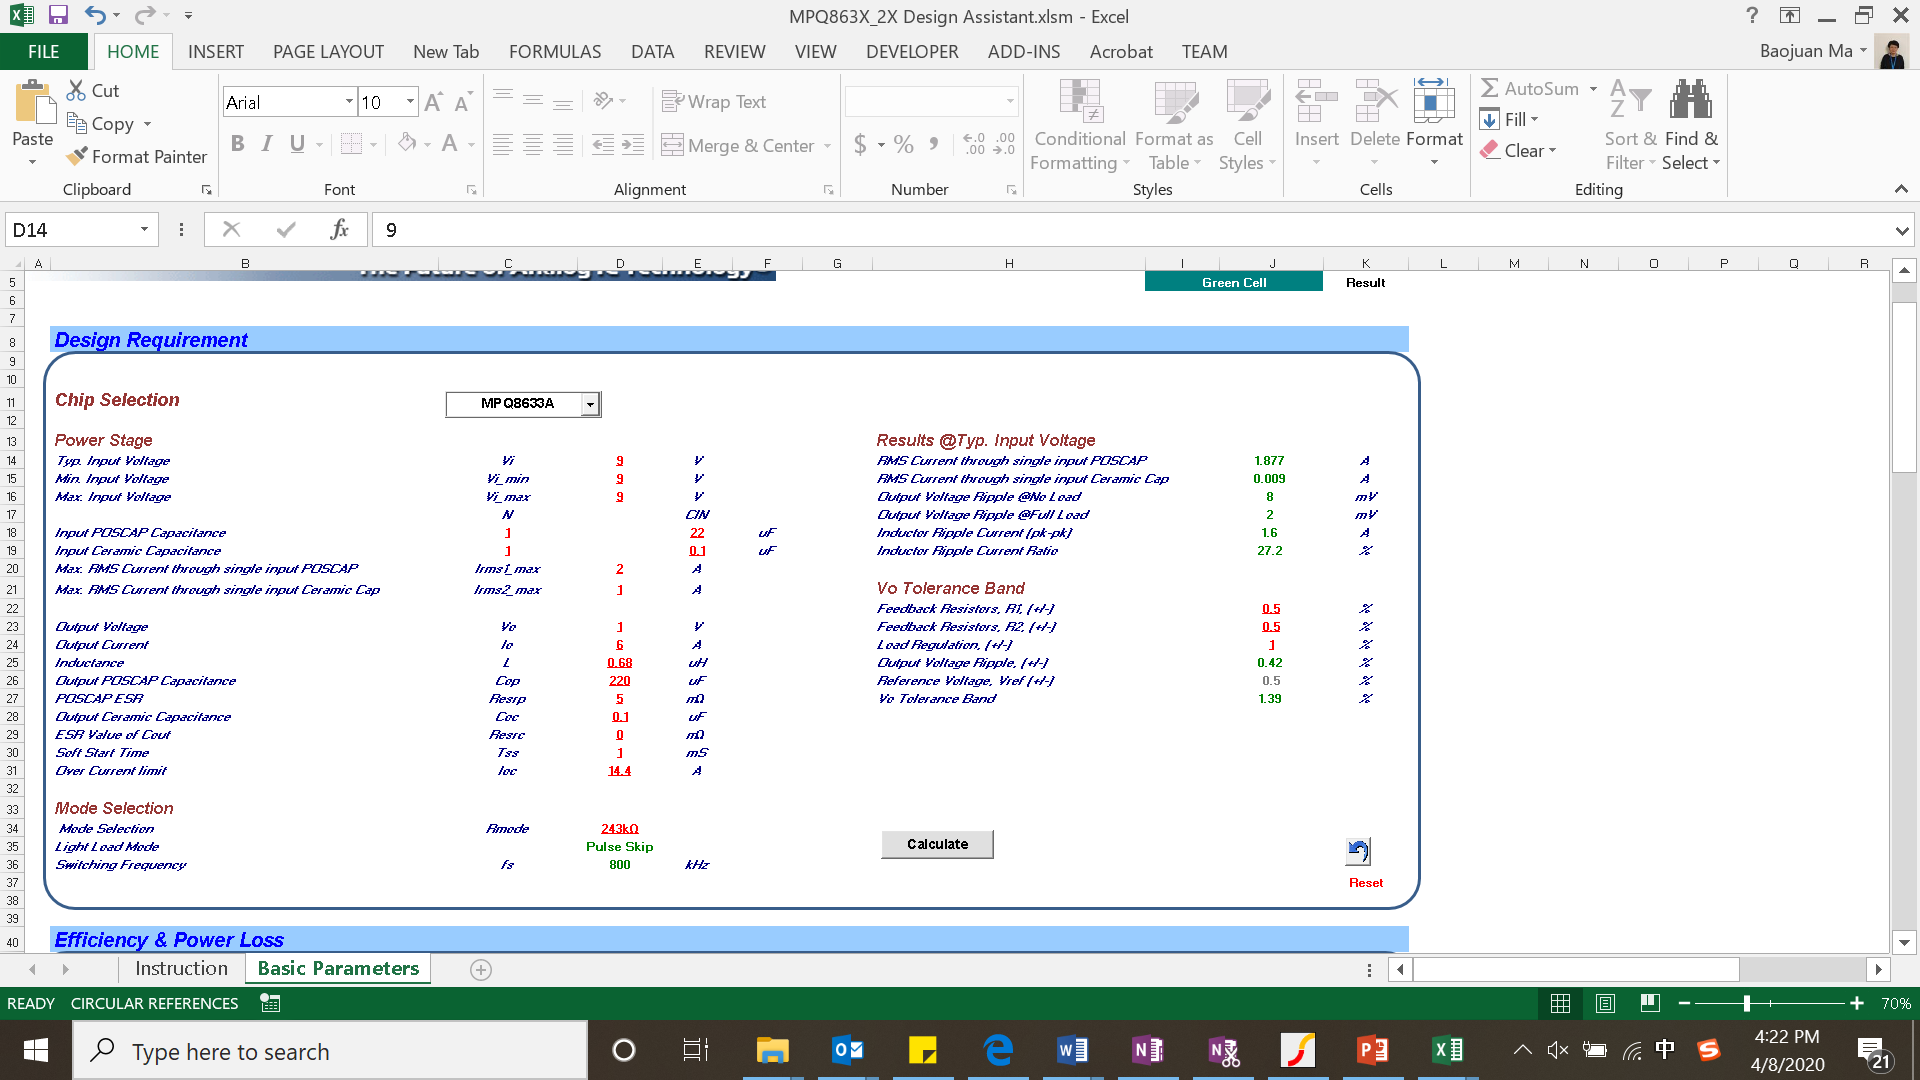Click the Merge & Center icon
This screenshot has height=1080, width=1920.
tap(671, 145)
